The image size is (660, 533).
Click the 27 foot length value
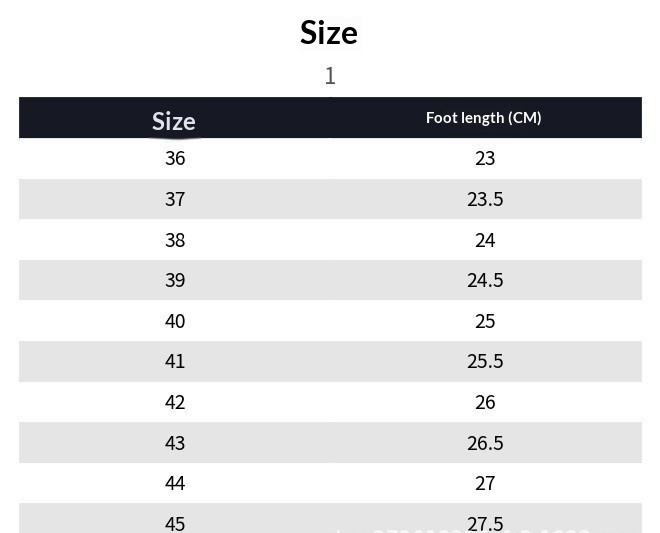coord(485,483)
